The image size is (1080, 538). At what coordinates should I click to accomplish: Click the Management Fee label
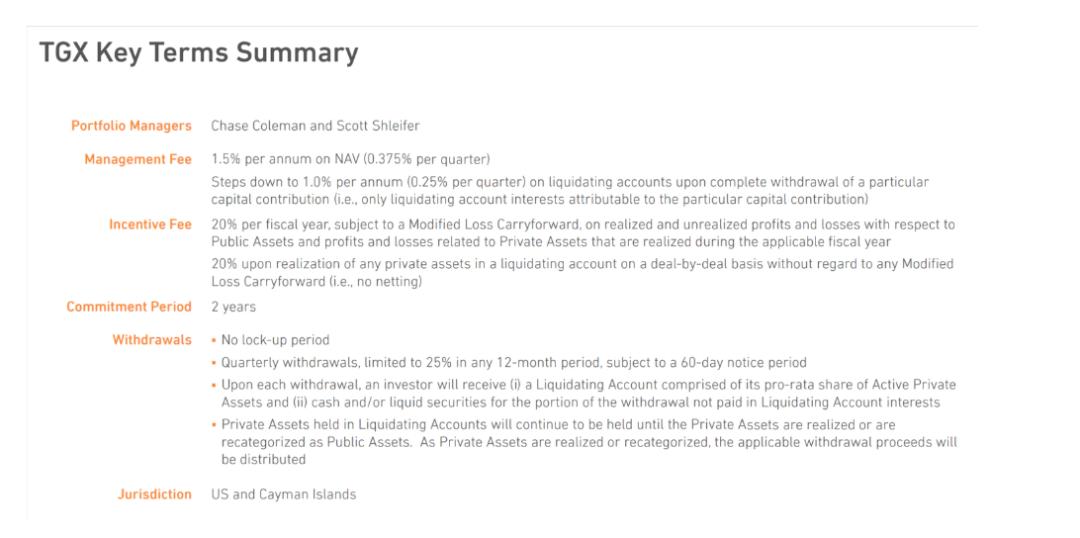point(139,160)
